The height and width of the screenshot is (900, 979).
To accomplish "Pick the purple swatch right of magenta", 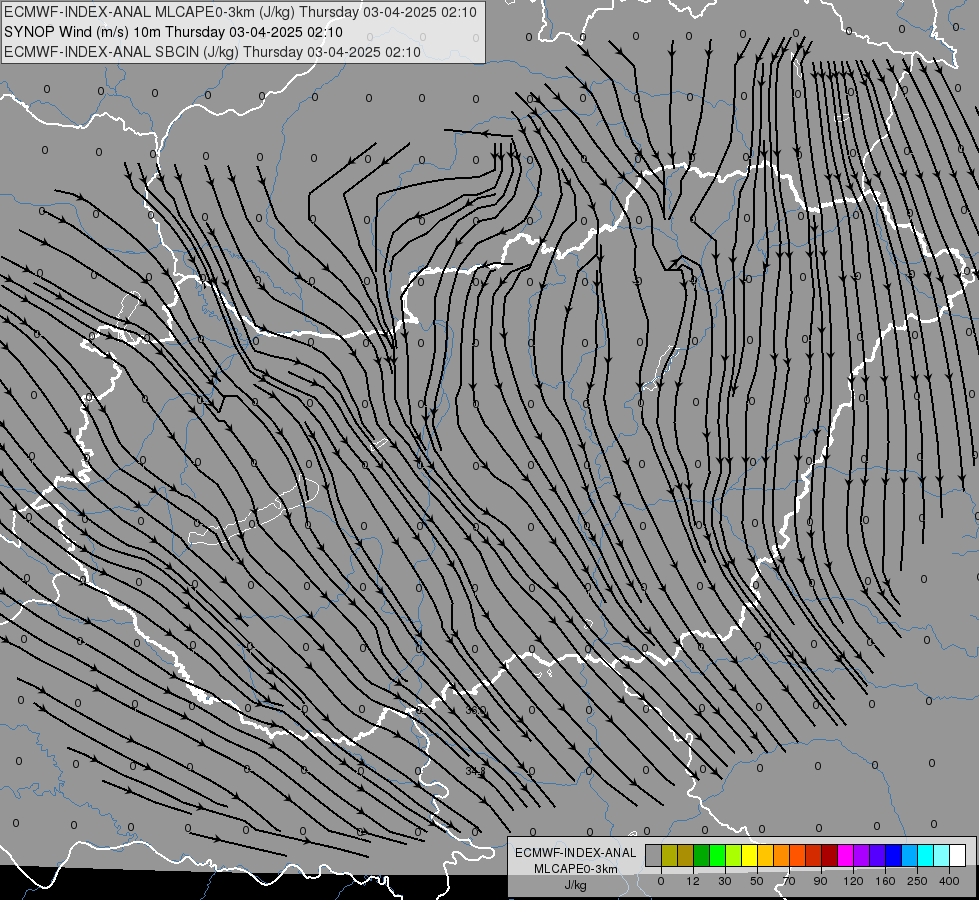I will click(862, 855).
